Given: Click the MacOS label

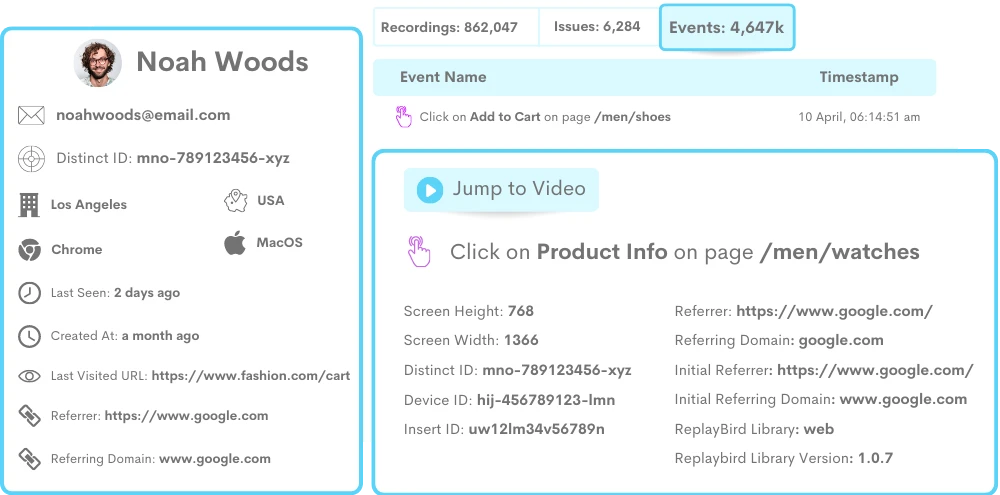Looking at the screenshot, I should tap(279, 242).
